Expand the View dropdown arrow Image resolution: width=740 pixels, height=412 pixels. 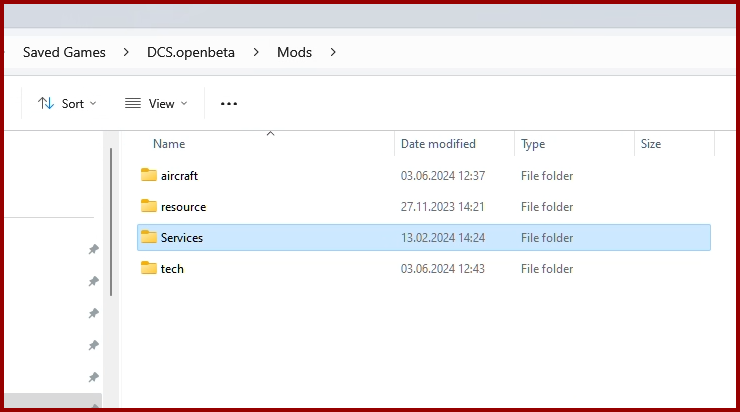184,103
